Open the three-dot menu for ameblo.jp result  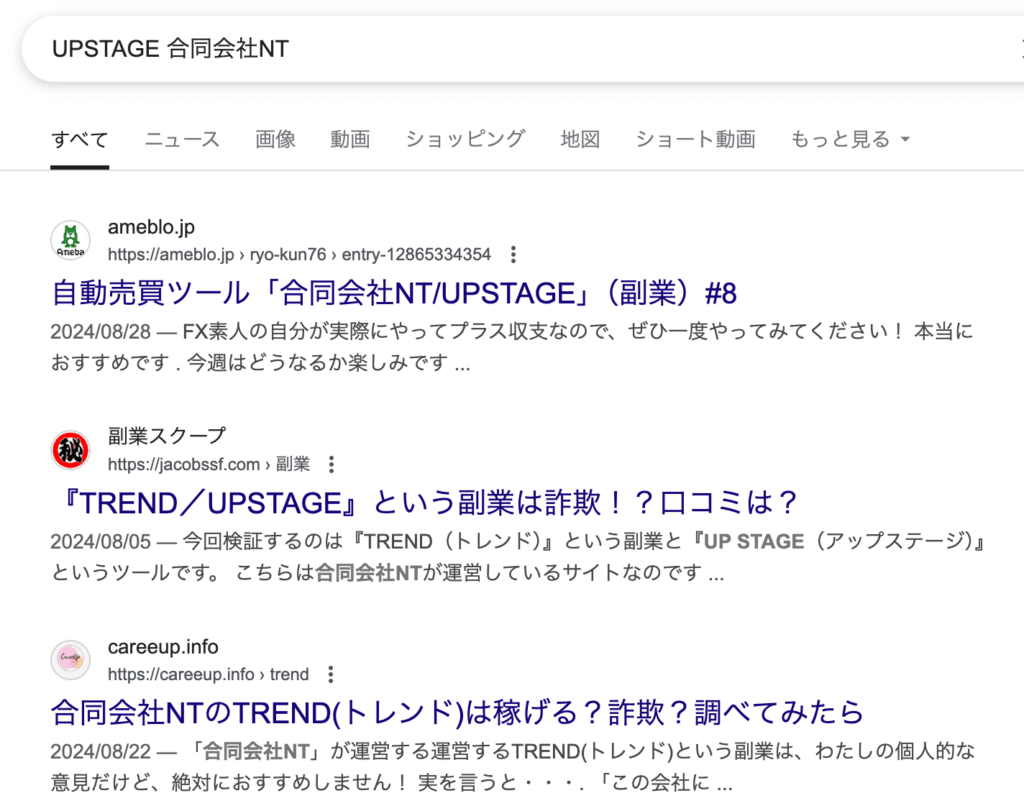click(x=513, y=255)
